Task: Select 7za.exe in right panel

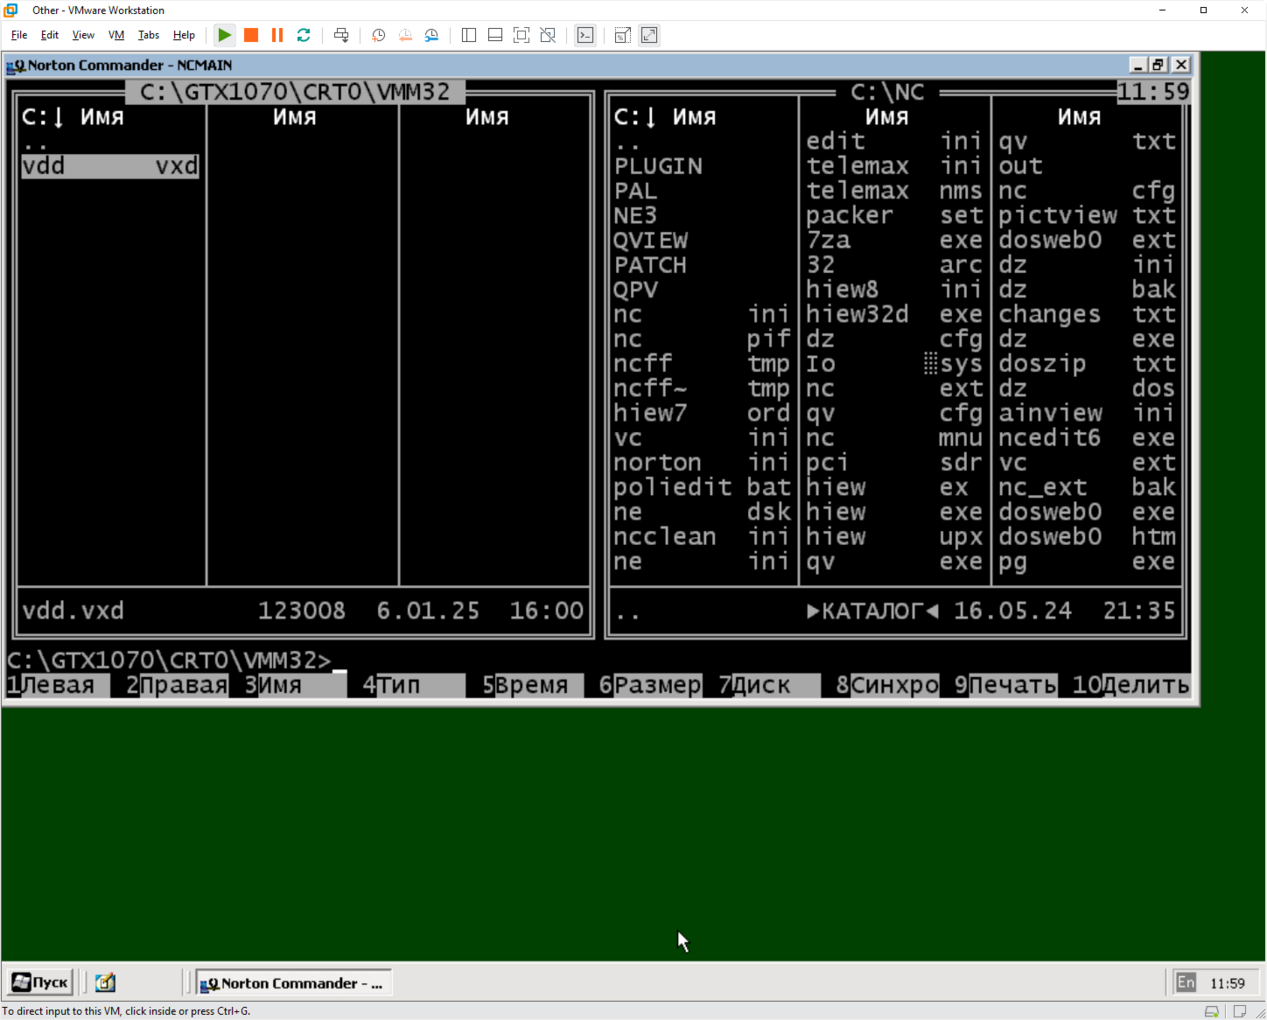Action: tap(895, 240)
